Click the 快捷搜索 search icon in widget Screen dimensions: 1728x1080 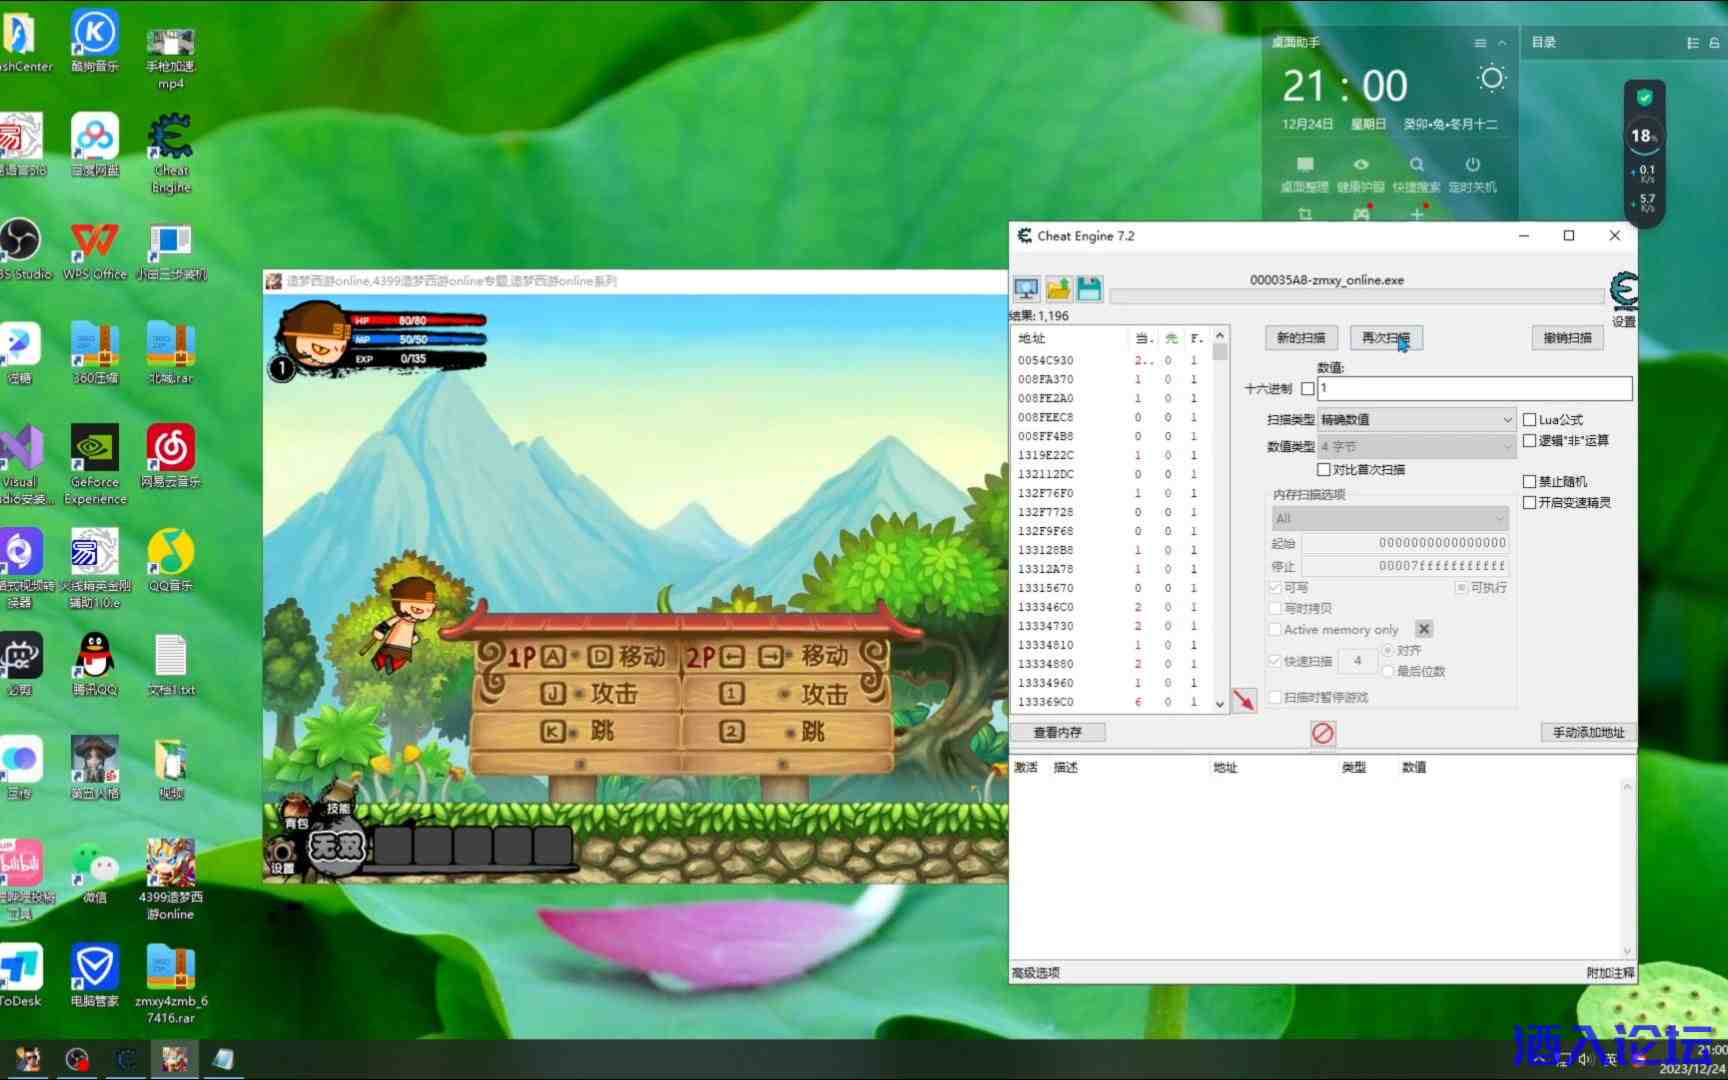pos(1416,165)
